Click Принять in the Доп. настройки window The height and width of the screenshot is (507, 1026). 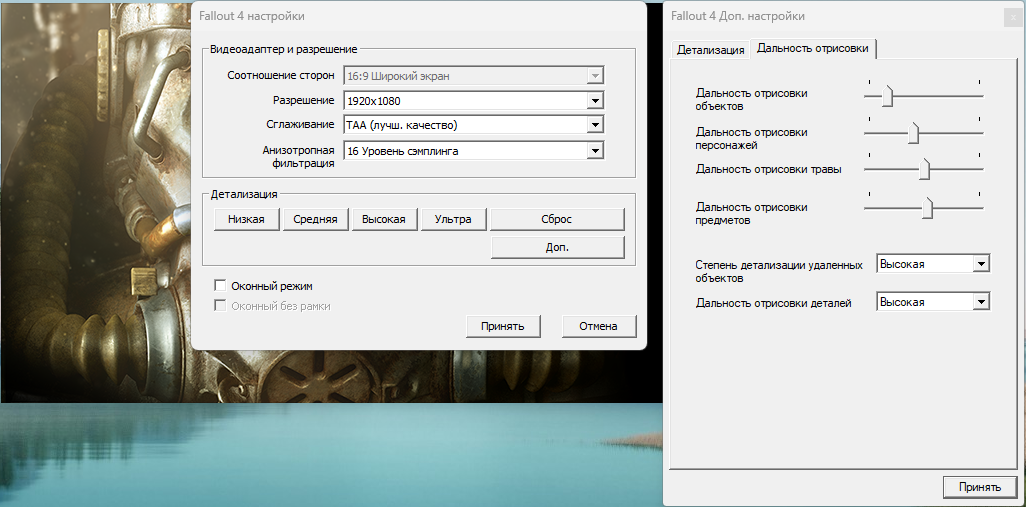[980, 487]
